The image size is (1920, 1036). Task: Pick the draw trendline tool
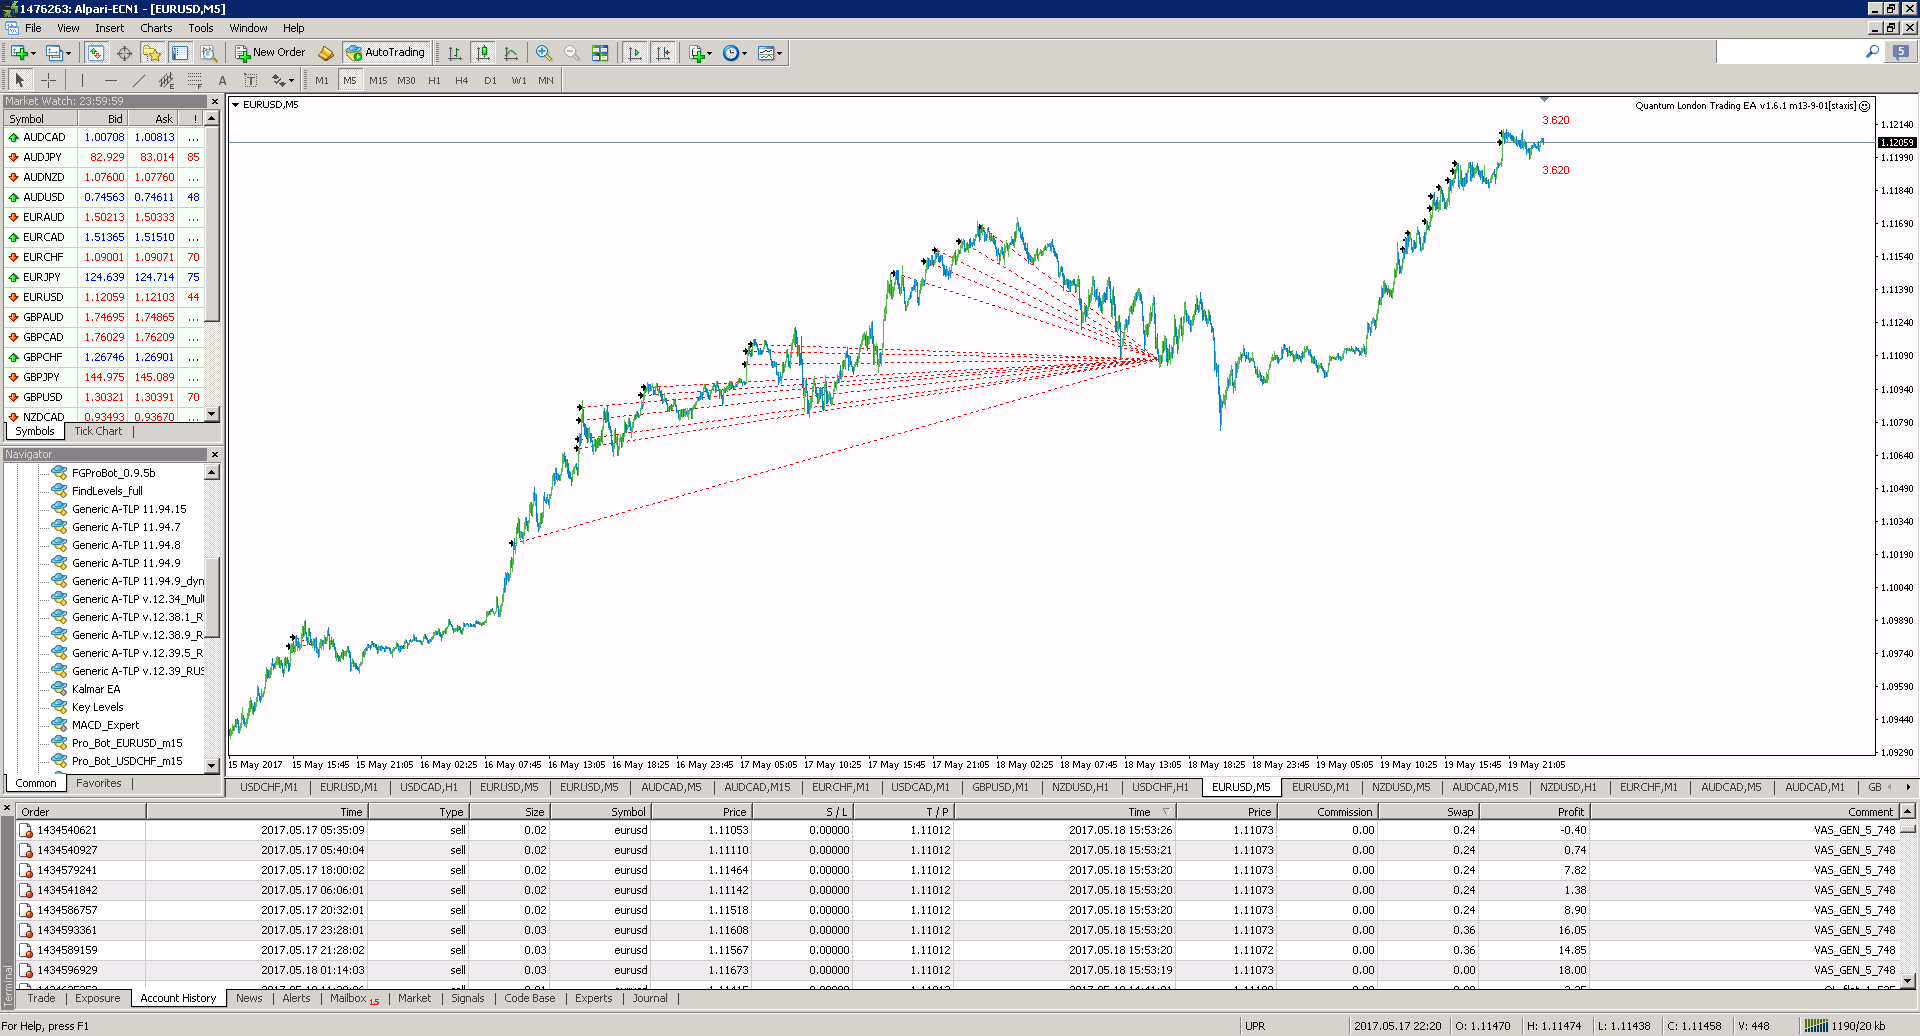tap(138, 80)
